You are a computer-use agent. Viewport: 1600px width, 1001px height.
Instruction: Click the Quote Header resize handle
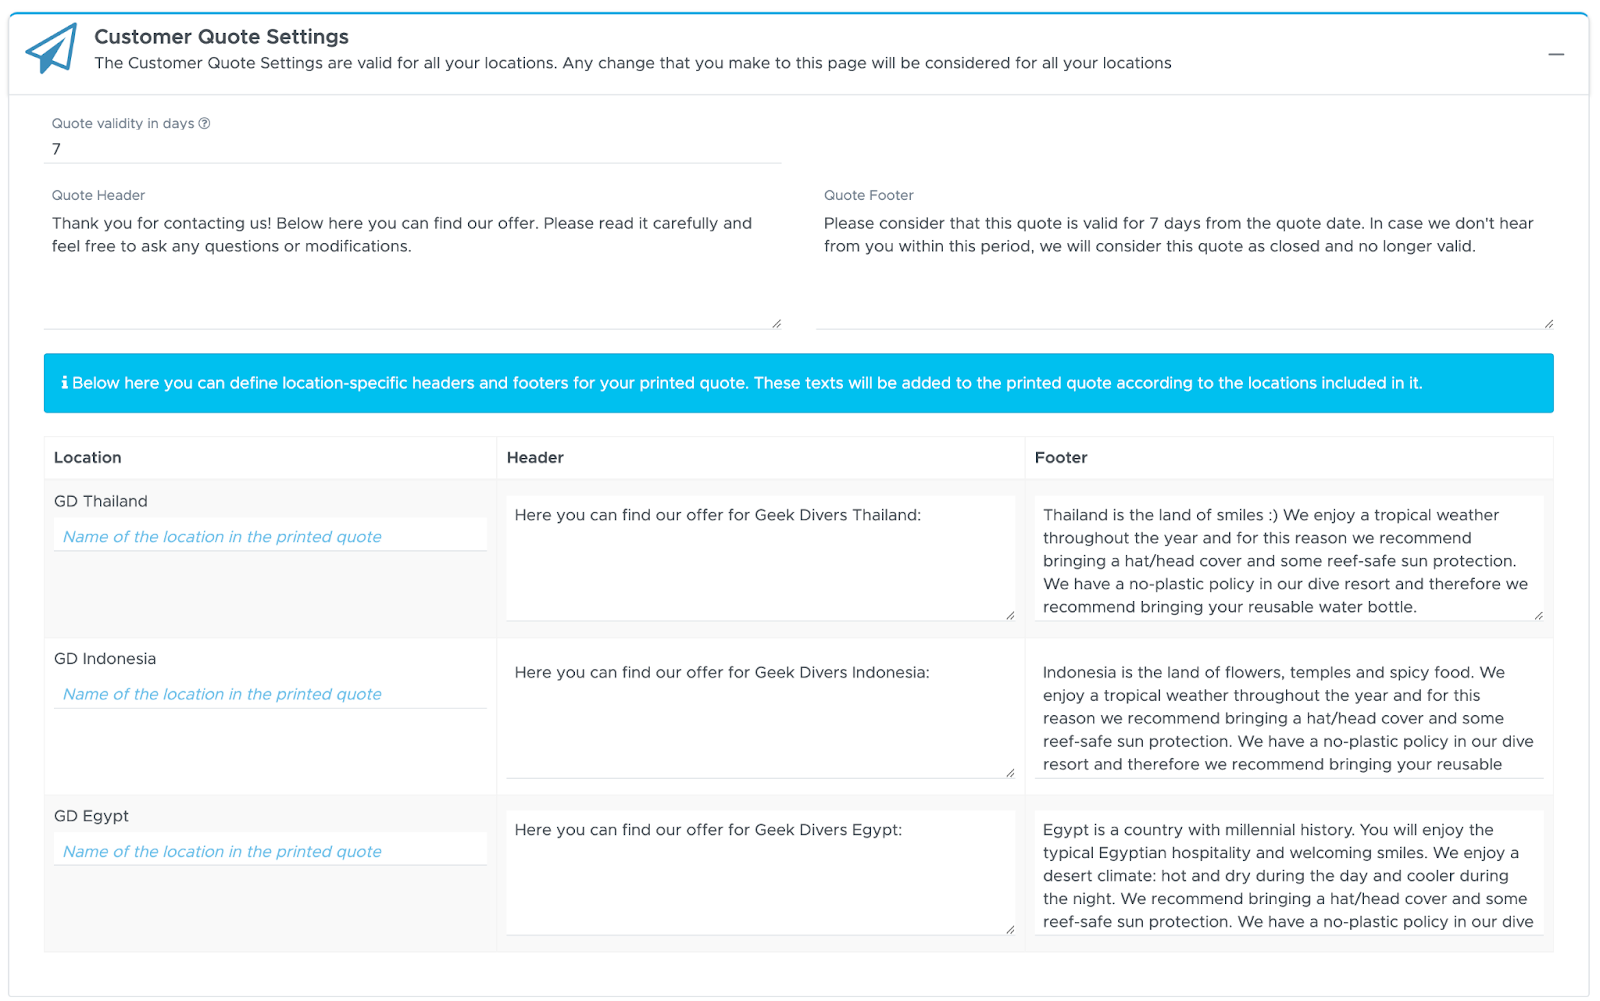coord(776,323)
